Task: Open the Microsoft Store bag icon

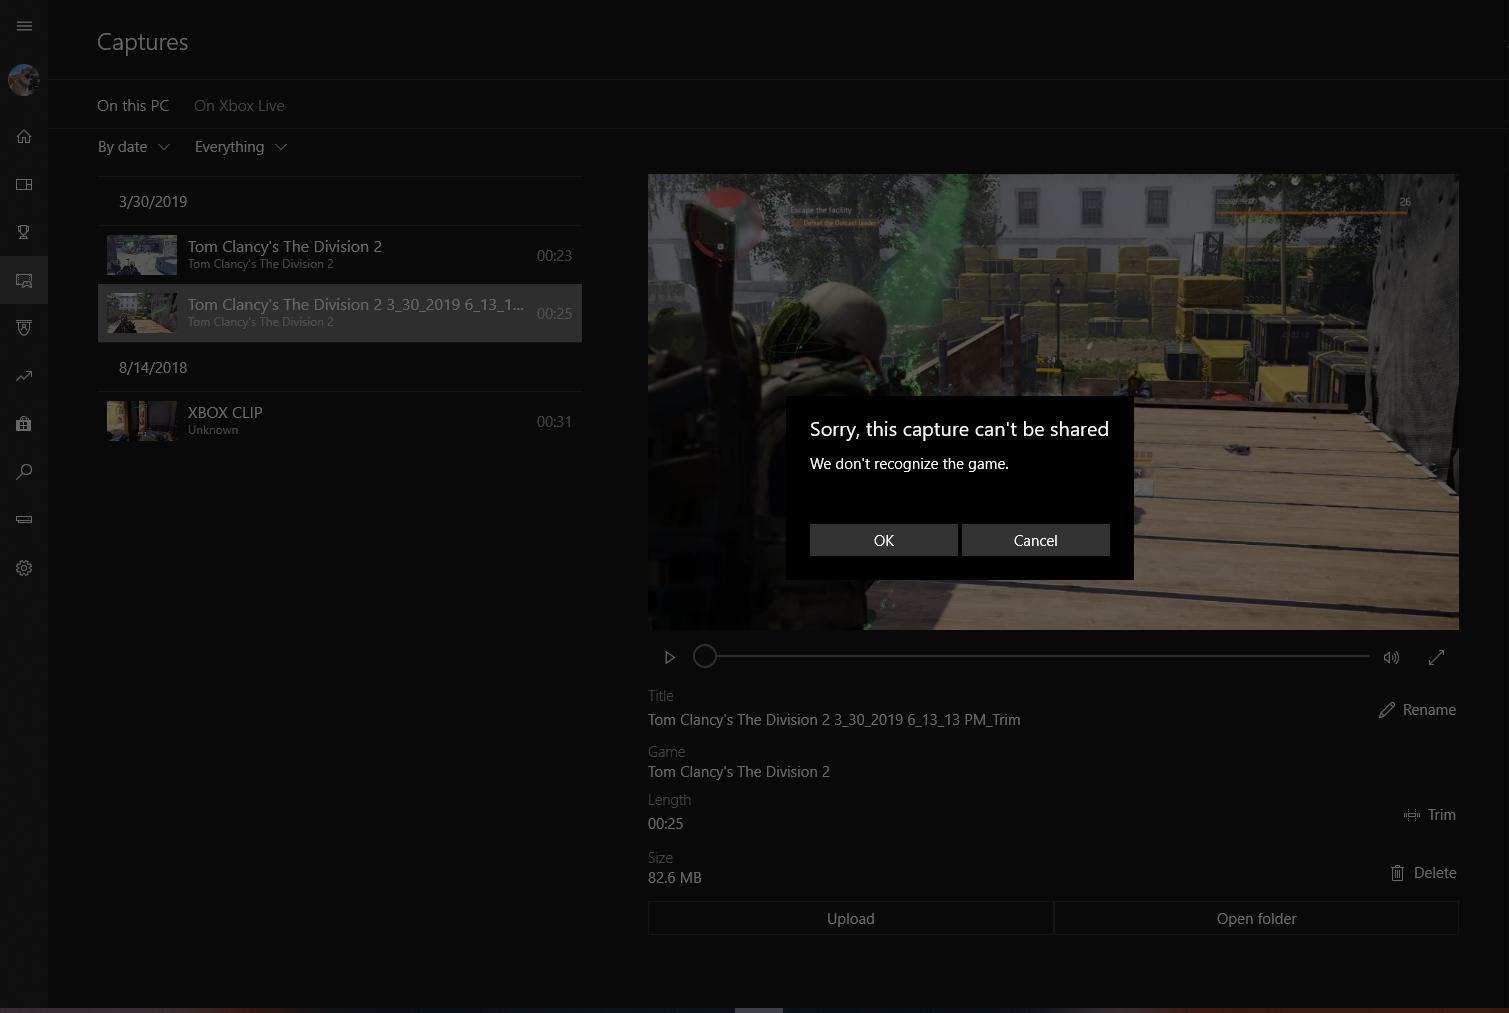Action: 24,424
